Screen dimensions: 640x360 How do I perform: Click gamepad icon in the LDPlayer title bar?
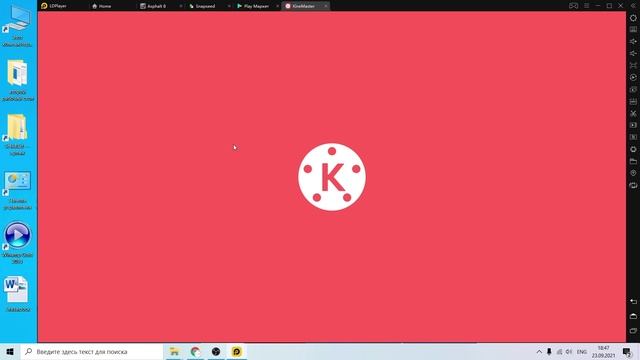coord(573,6)
